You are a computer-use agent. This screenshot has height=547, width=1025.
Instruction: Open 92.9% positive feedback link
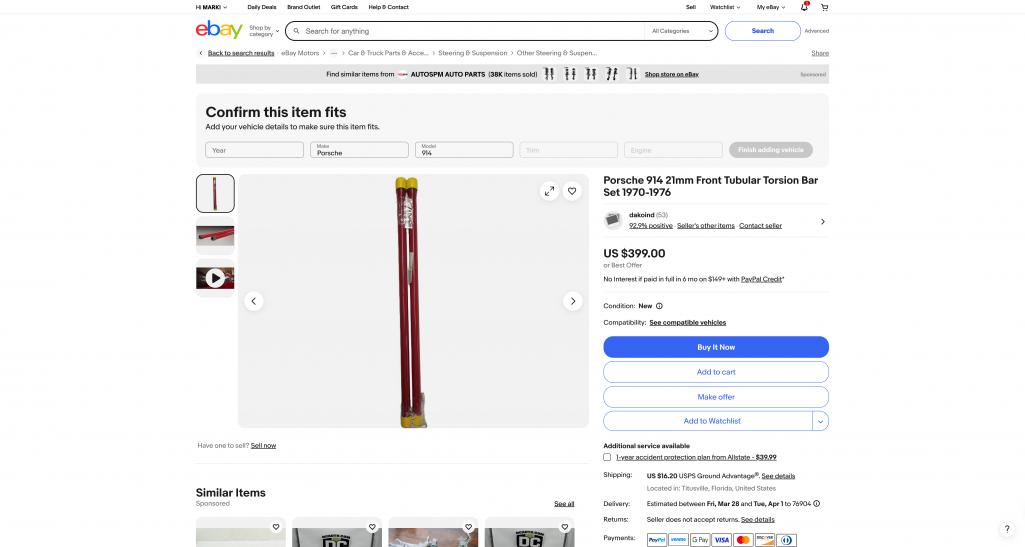650,225
